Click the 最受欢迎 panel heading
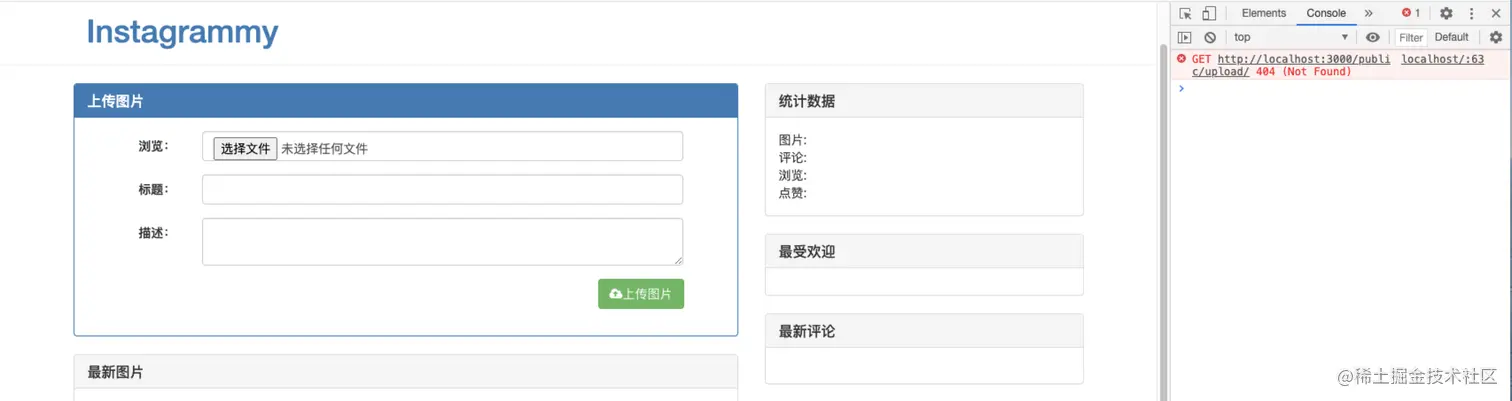Viewport: 1512px width, 401px height. [924, 252]
